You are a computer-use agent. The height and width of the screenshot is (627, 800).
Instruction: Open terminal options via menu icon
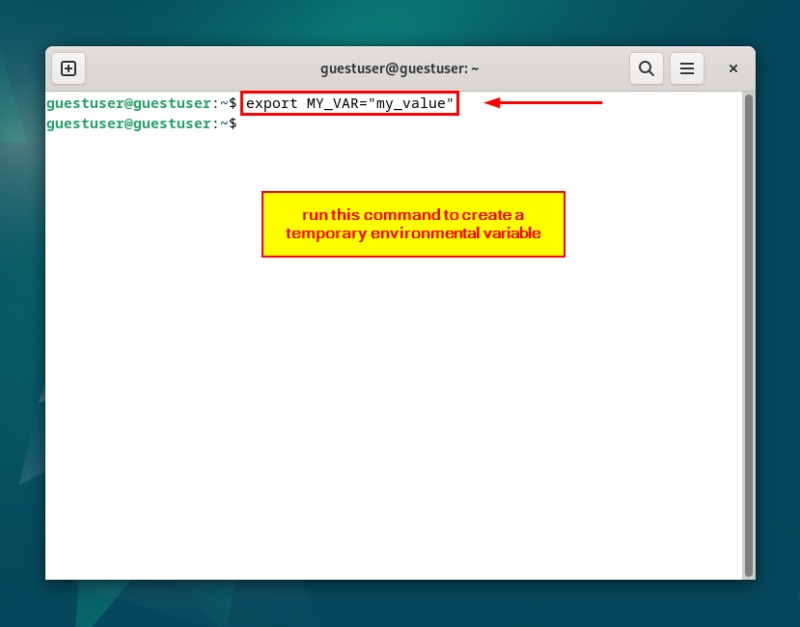point(687,68)
